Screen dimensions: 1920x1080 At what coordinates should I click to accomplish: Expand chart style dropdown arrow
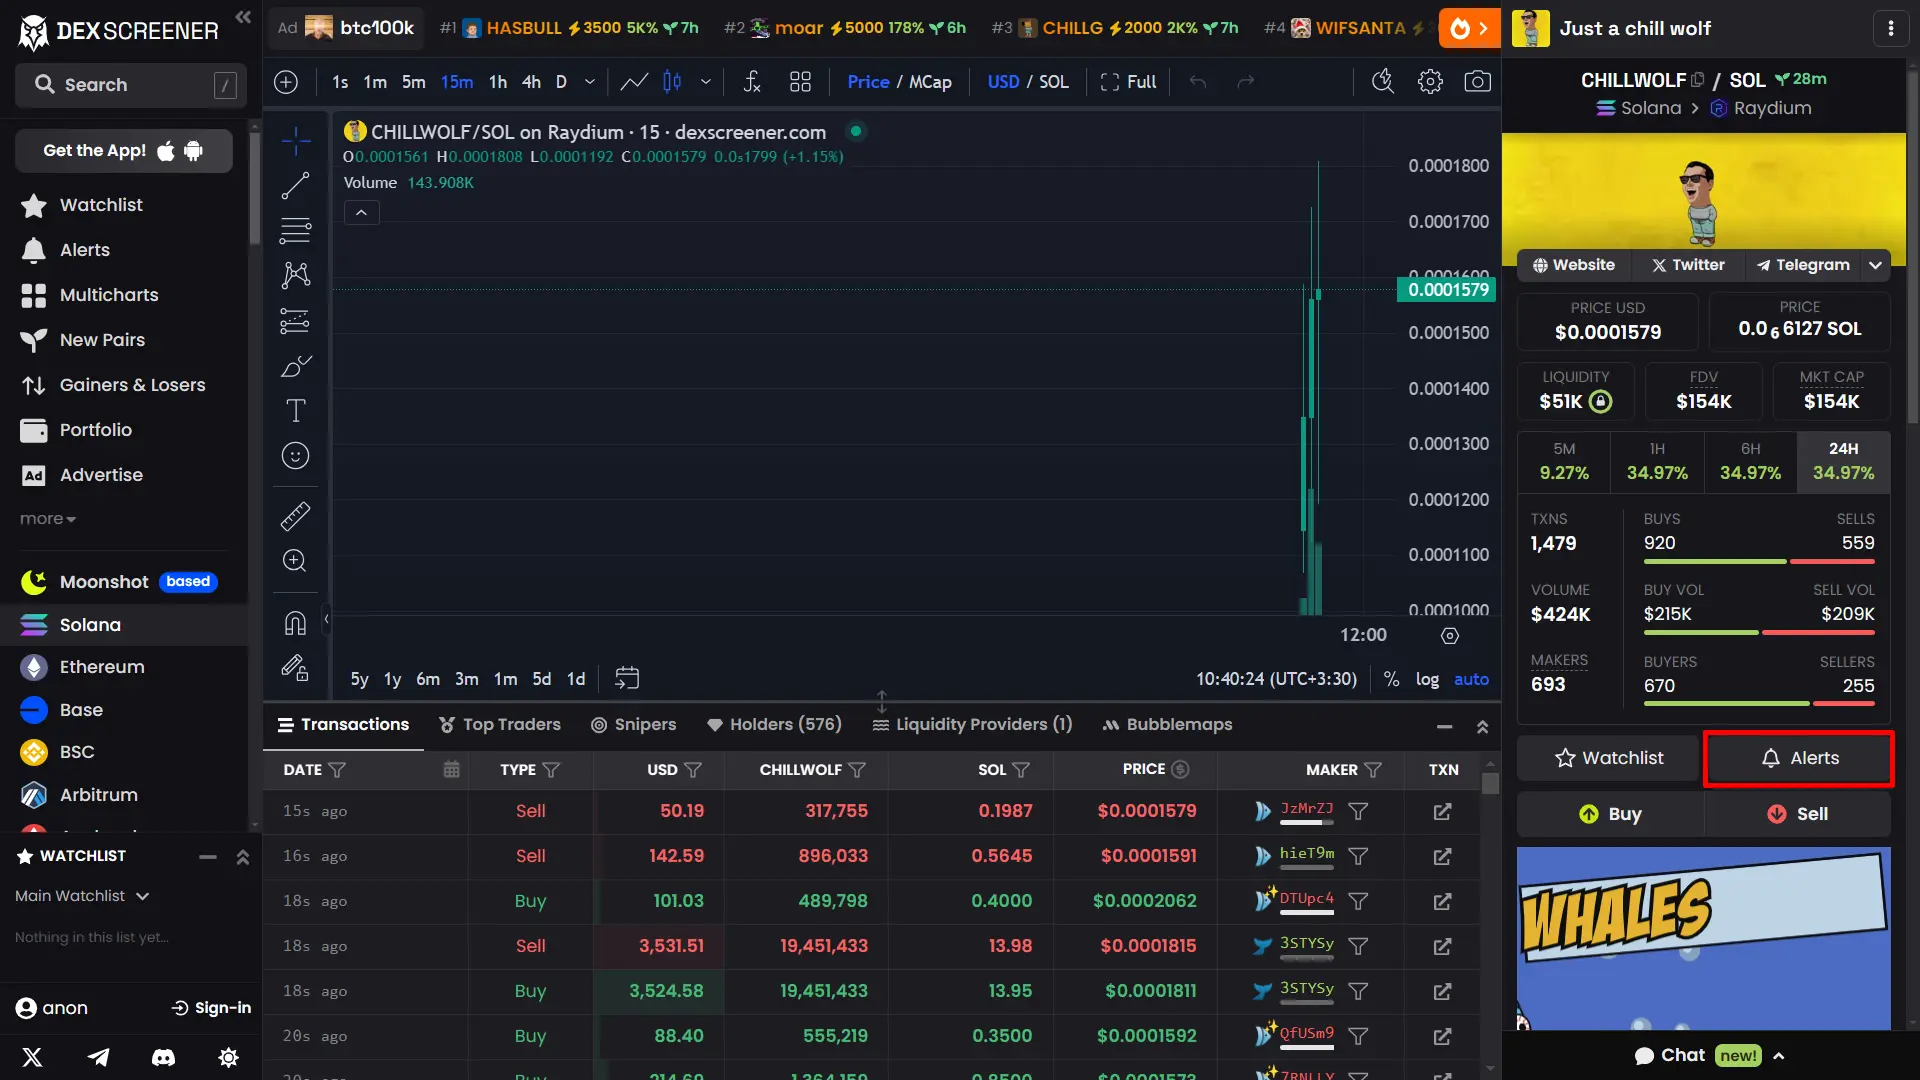pyautogui.click(x=706, y=82)
